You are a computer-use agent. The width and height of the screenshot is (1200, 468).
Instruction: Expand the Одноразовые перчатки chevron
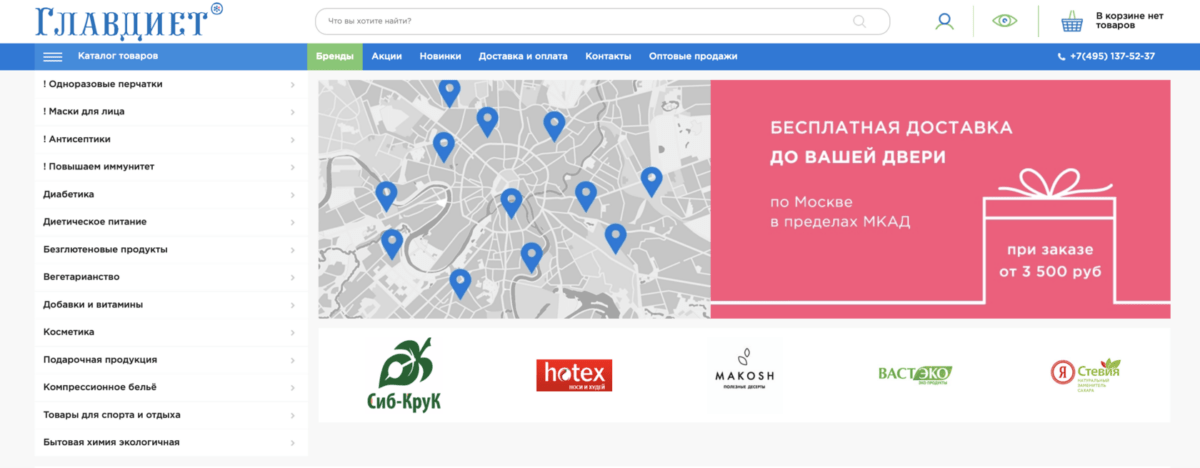(292, 85)
